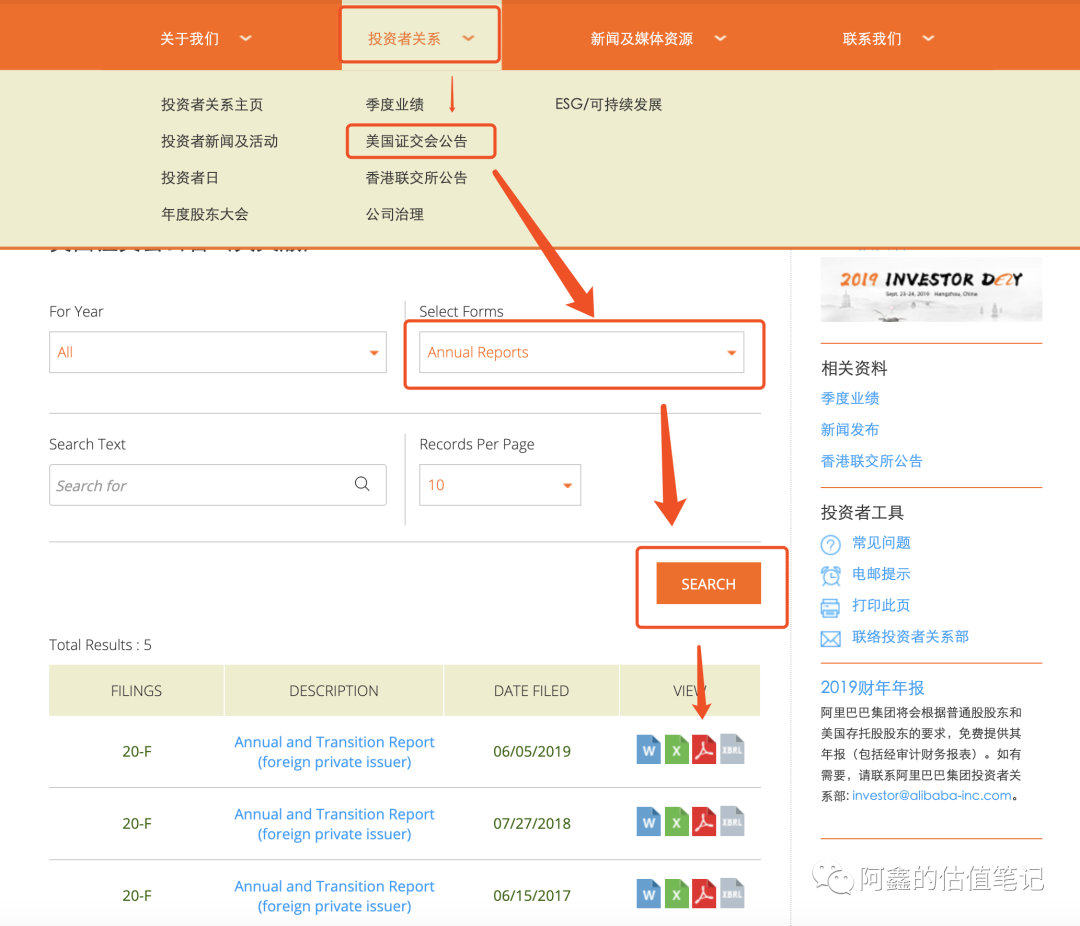Open the Select Forms Annual Reports dropdown
Screen dimensions: 1080x926
[581, 352]
